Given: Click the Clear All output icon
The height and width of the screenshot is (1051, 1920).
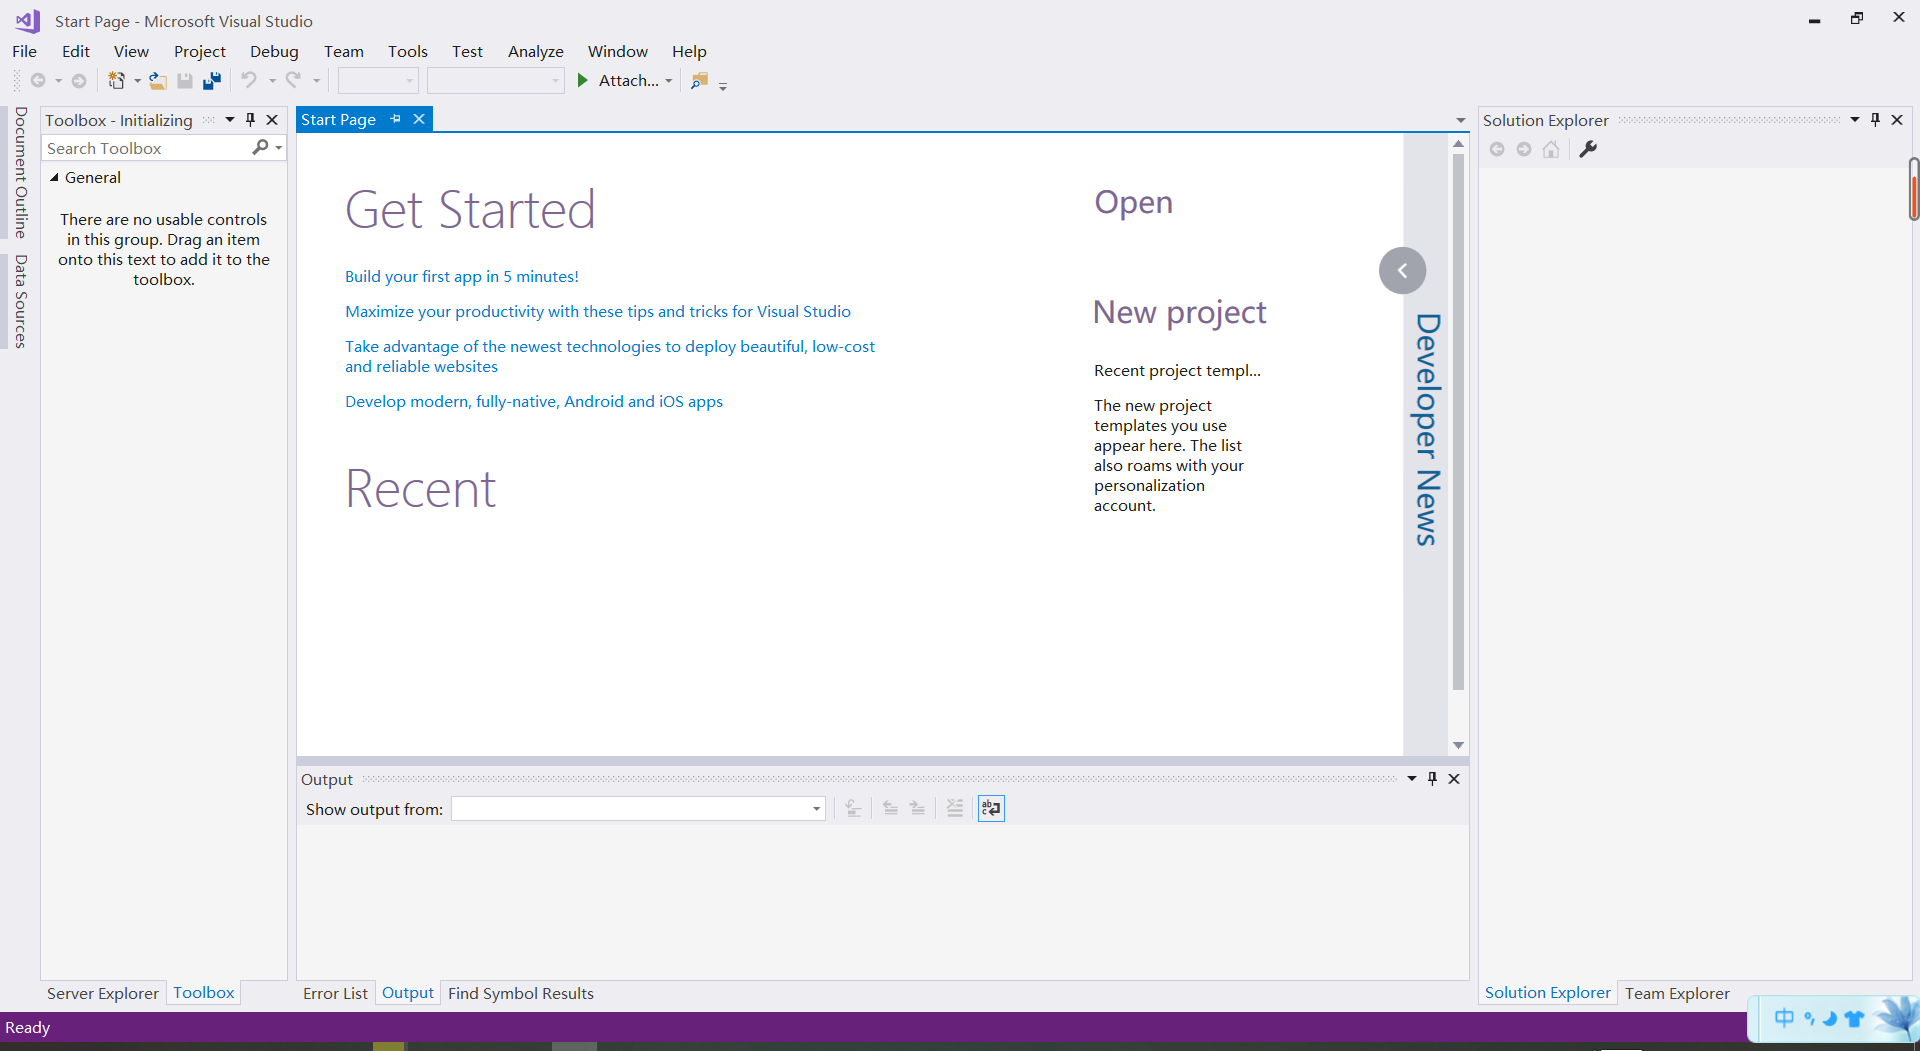Looking at the screenshot, I should (955, 808).
